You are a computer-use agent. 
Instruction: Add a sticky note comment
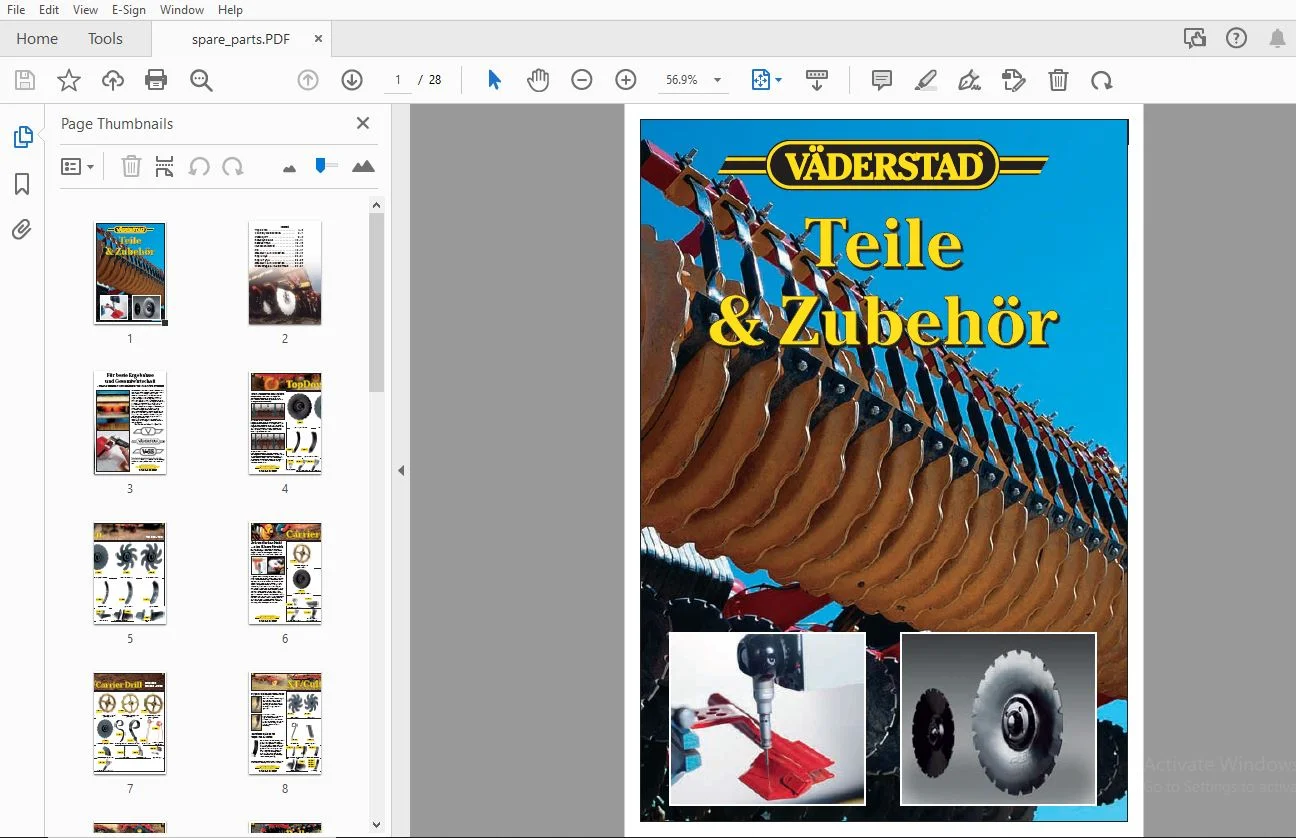(x=882, y=80)
